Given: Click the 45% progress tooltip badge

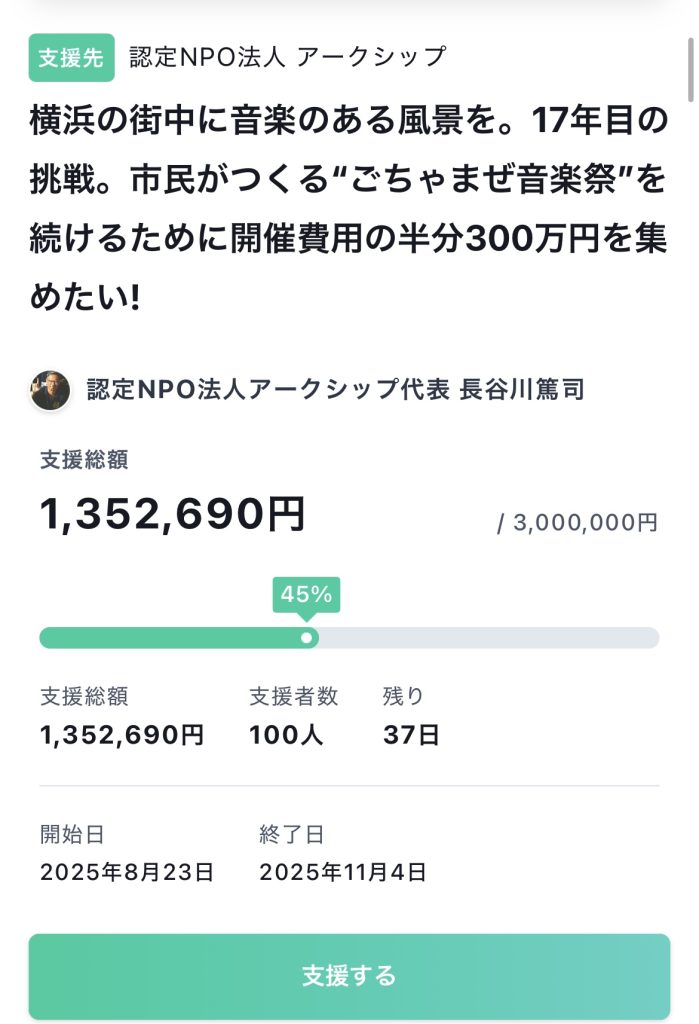Looking at the screenshot, I should (306, 594).
